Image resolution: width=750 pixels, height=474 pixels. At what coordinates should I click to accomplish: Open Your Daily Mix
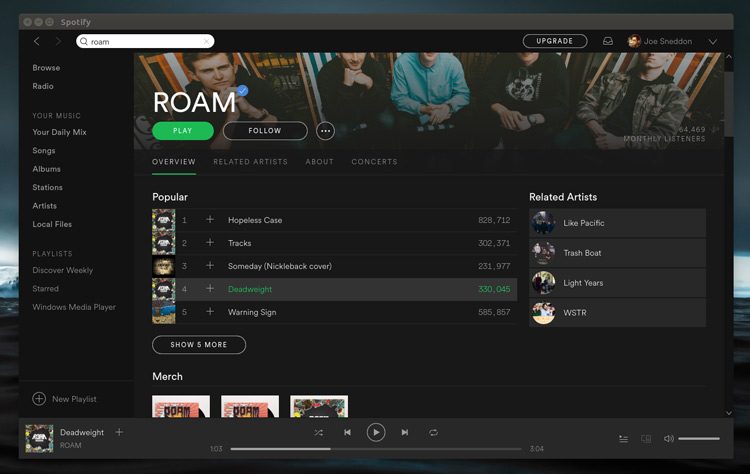tap(59, 132)
